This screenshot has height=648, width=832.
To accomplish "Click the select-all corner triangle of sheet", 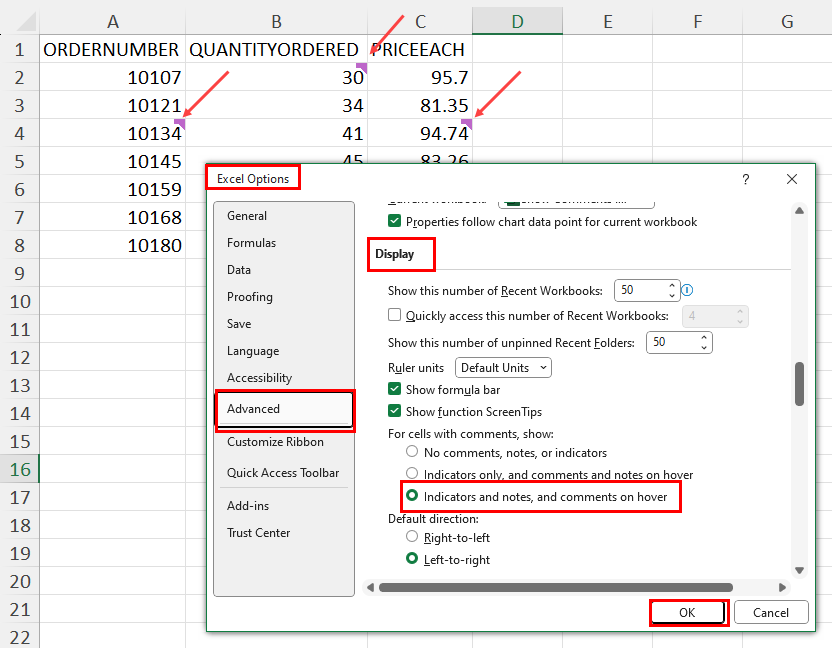I will click(x=25, y=22).
